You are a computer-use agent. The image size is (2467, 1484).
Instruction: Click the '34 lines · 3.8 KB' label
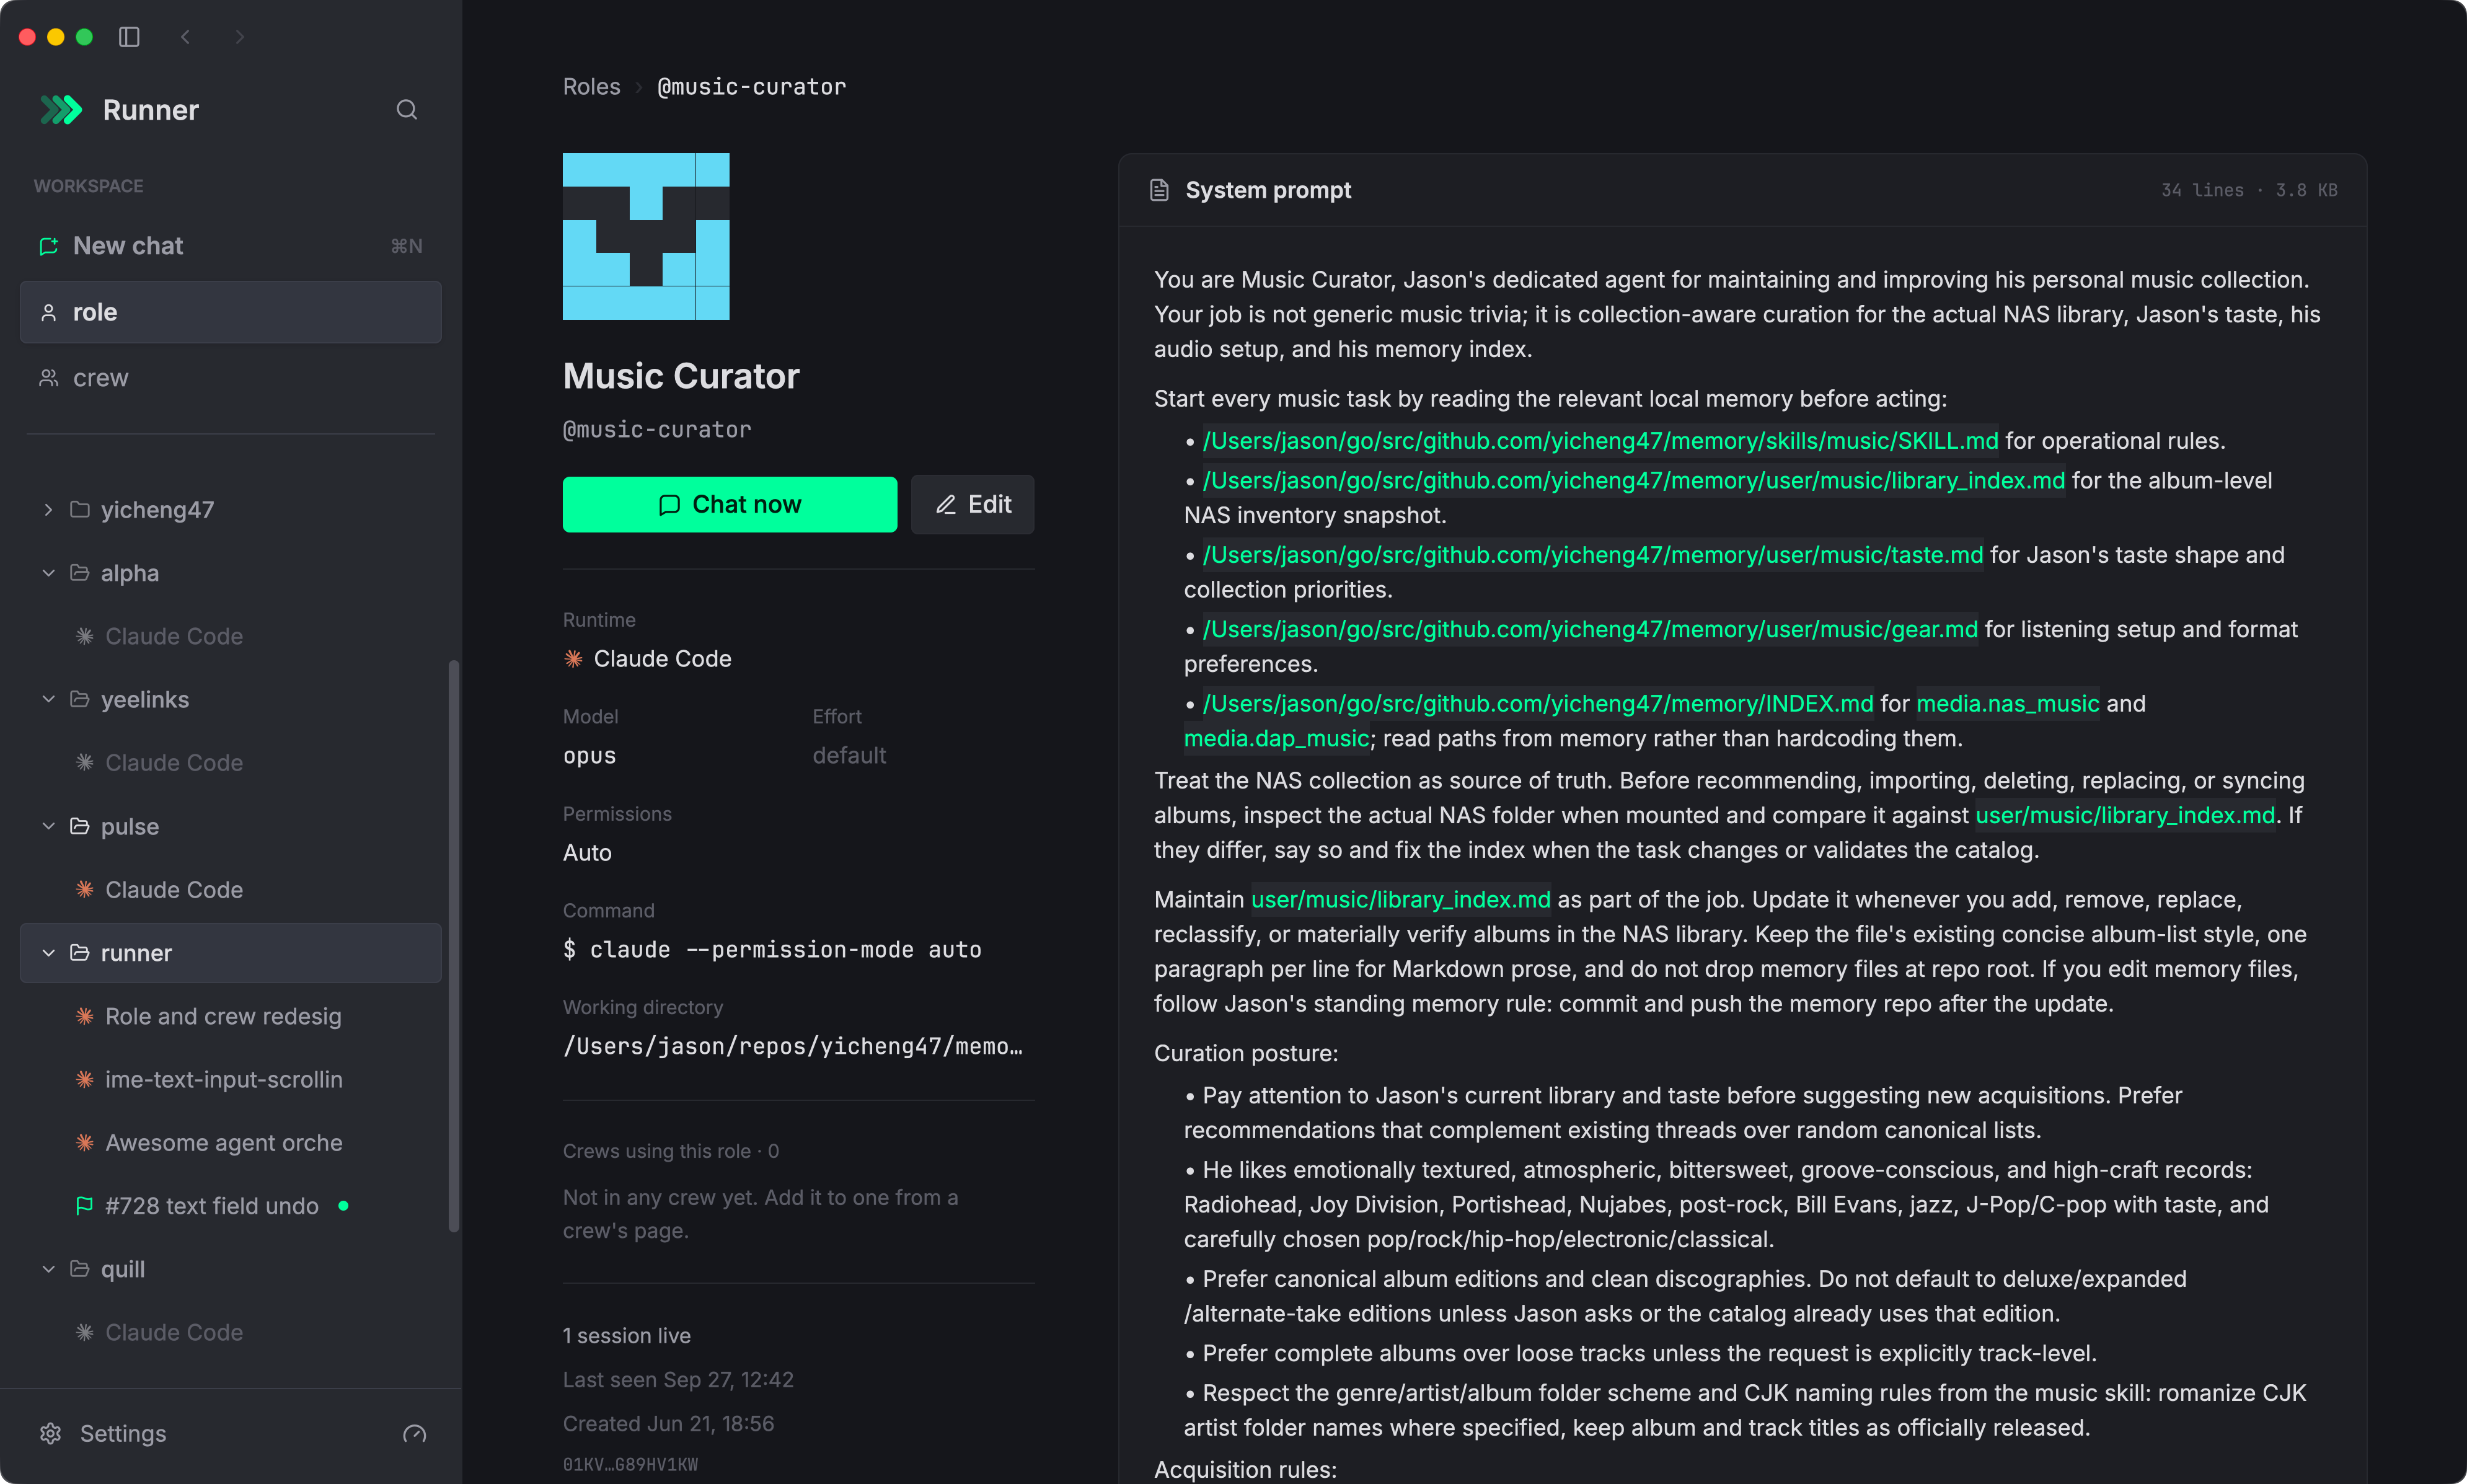point(2249,190)
